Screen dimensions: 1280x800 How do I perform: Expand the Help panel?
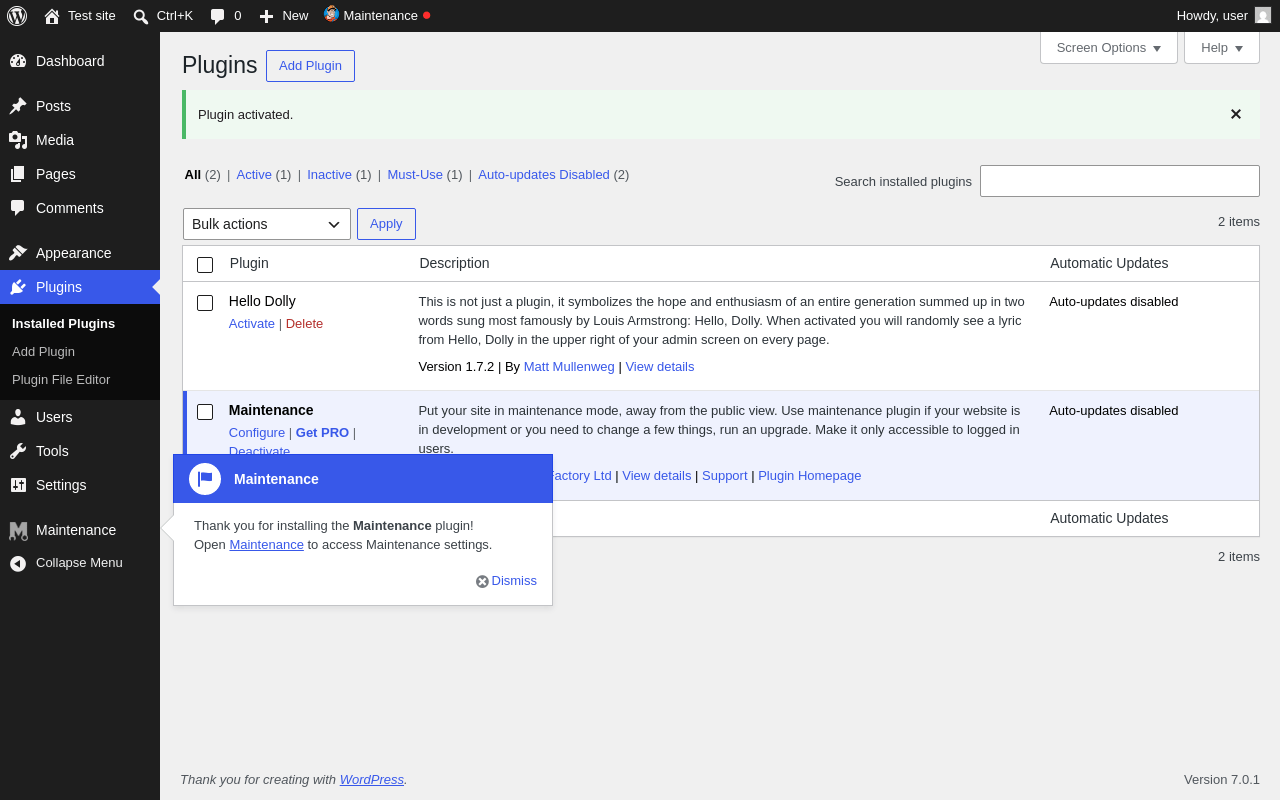(1222, 47)
